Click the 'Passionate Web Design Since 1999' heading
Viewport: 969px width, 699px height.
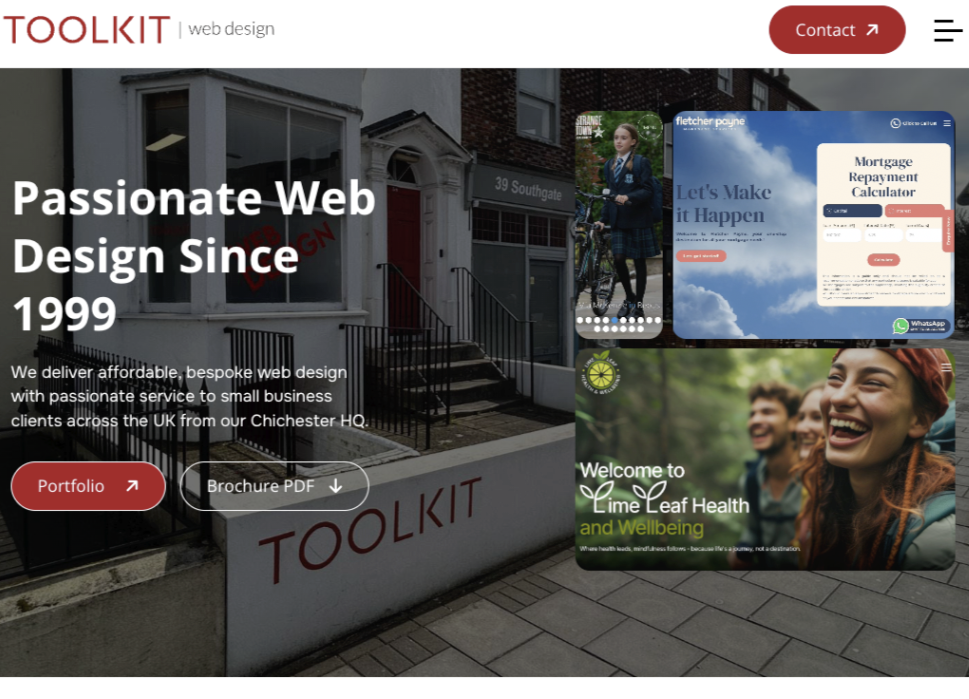point(193,255)
